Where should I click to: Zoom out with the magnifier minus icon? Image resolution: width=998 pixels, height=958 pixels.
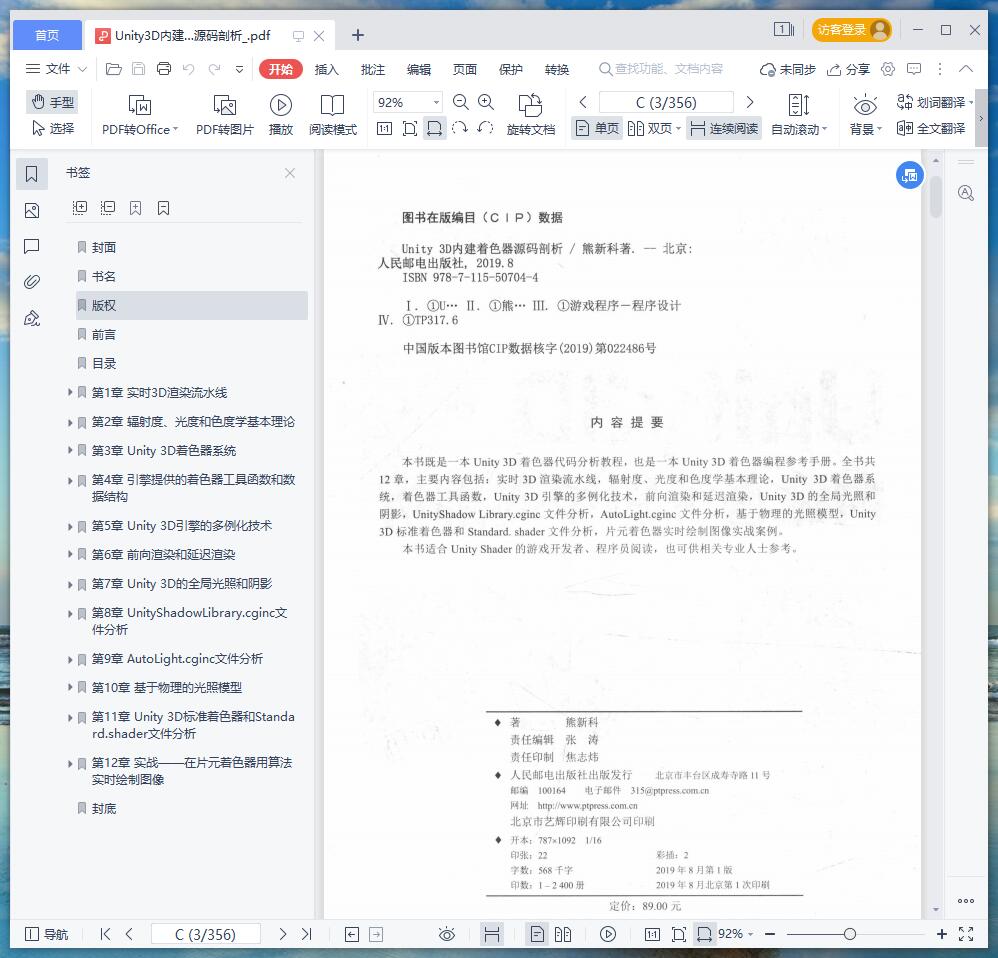pos(460,102)
